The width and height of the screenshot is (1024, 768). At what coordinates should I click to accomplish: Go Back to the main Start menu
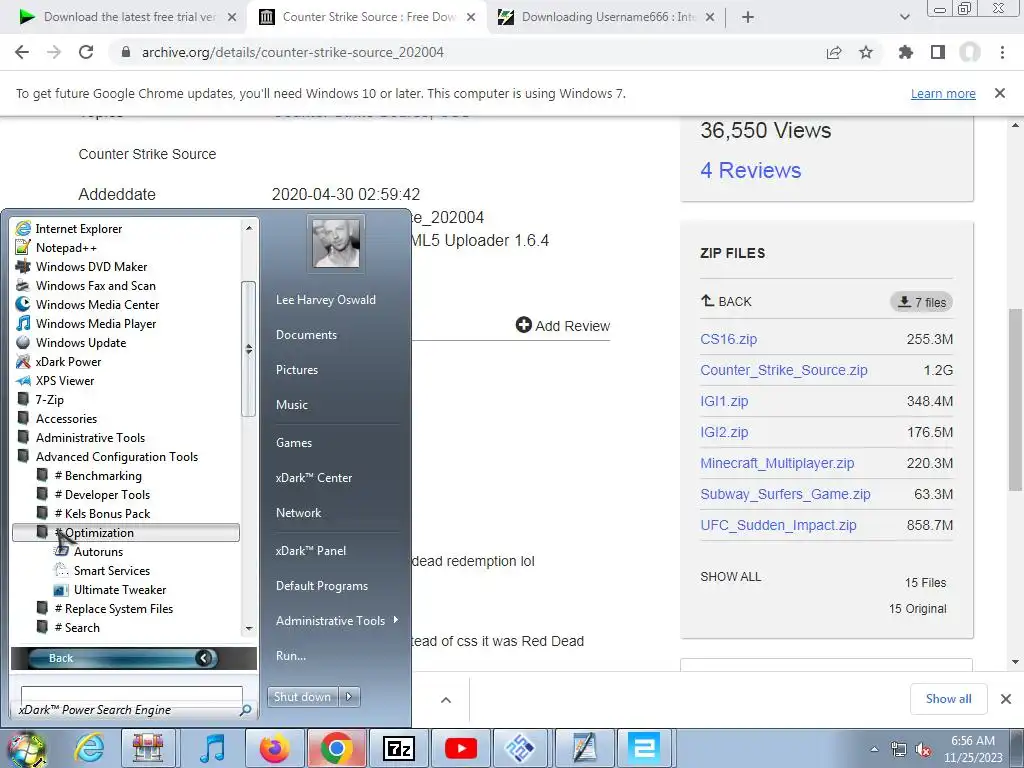tap(123, 658)
